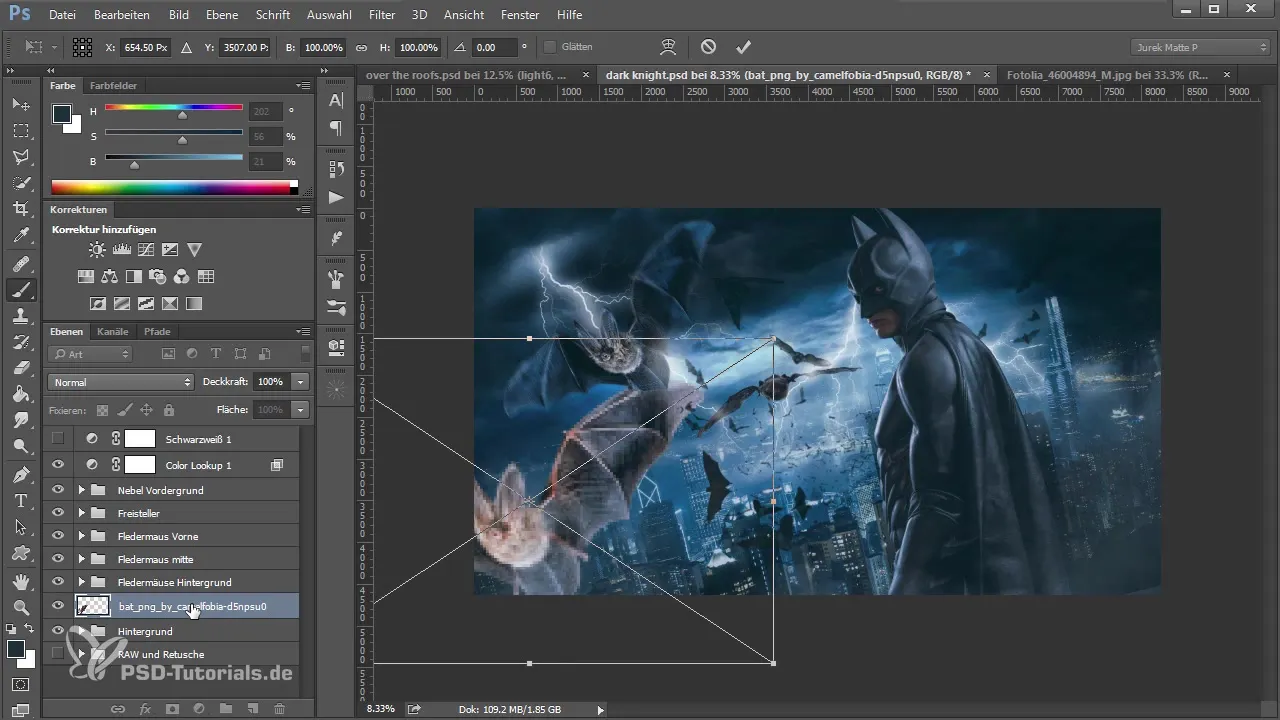Open the layer filter Art dropdown
Image resolution: width=1280 pixels, height=720 pixels.
[x=90, y=354]
